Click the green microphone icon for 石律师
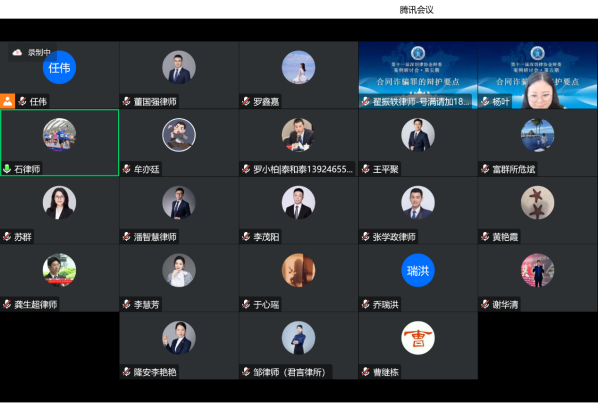This screenshot has width=598, height=403. pyautogui.click(x=7, y=169)
